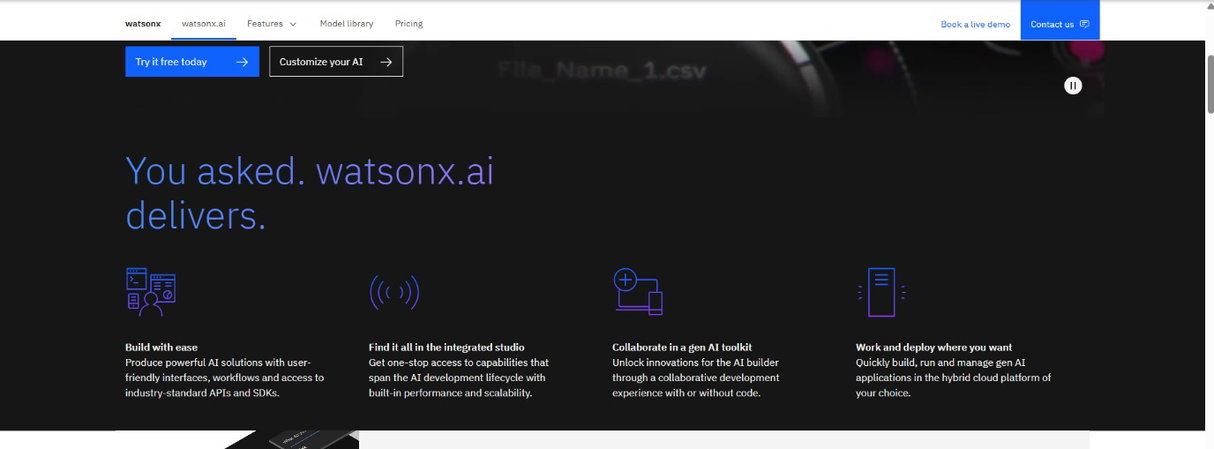This screenshot has width=1214, height=449.
Task: Click Book a live demo link
Action: tap(975, 24)
